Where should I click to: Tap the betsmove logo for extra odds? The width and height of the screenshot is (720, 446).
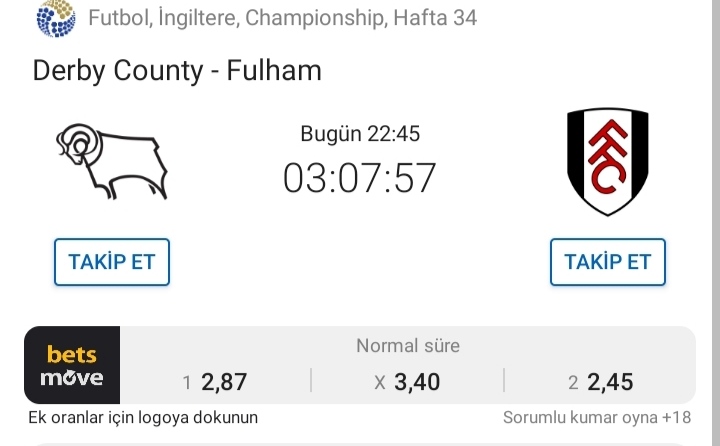pyautogui.click(x=72, y=365)
